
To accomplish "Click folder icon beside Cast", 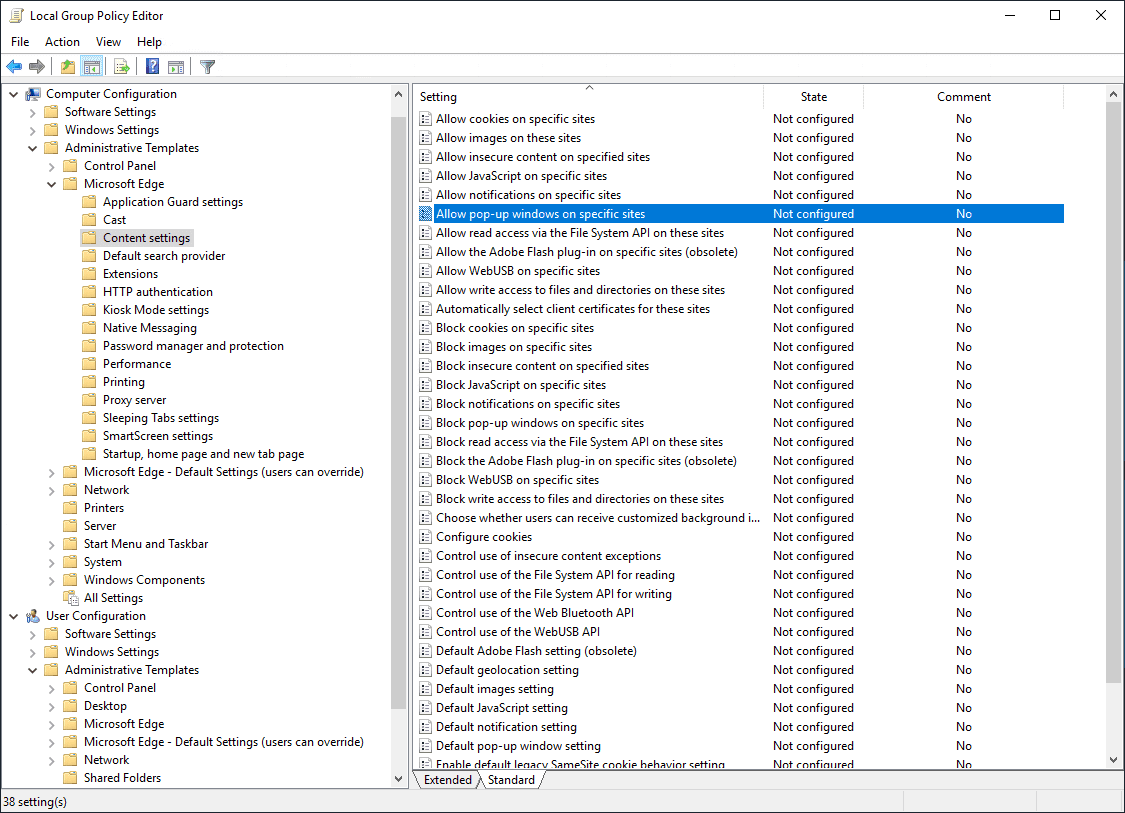I will [89, 220].
